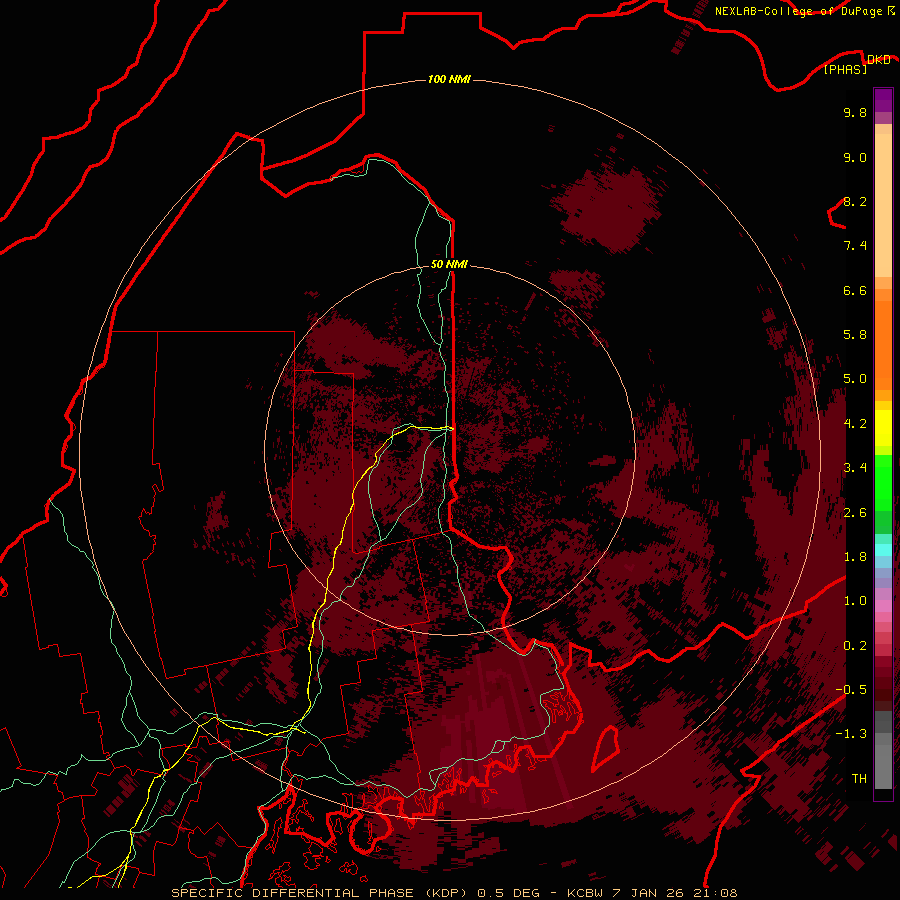Pick the purple top segment of color bar

(883, 100)
